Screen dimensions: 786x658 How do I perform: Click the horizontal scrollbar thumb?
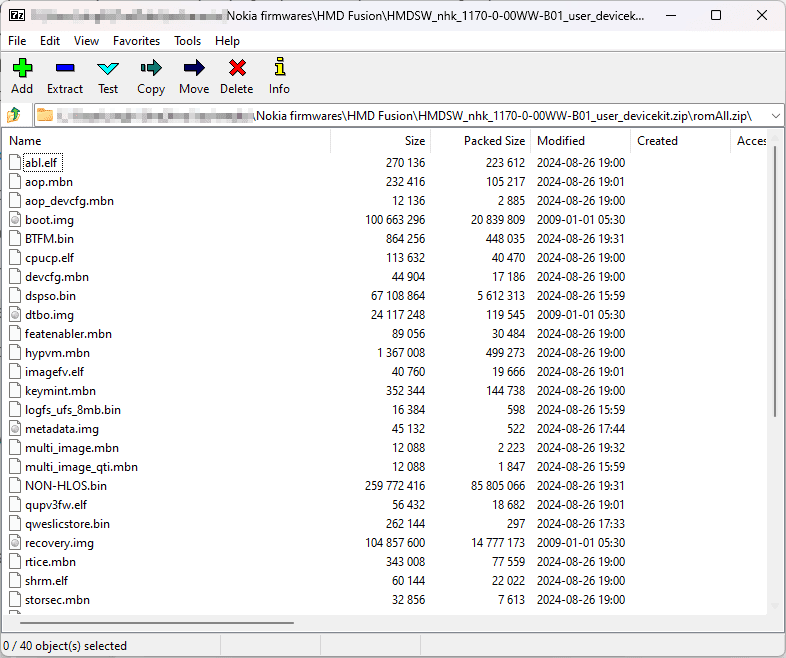[x=157, y=623]
